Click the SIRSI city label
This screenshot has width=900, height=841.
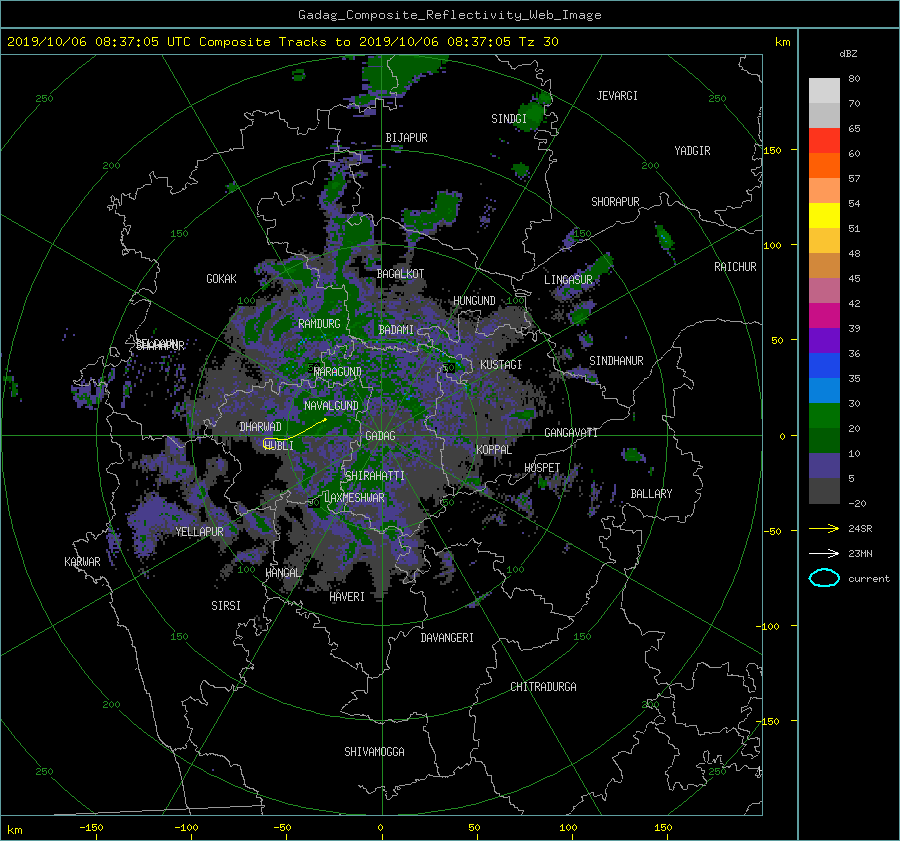[226, 606]
